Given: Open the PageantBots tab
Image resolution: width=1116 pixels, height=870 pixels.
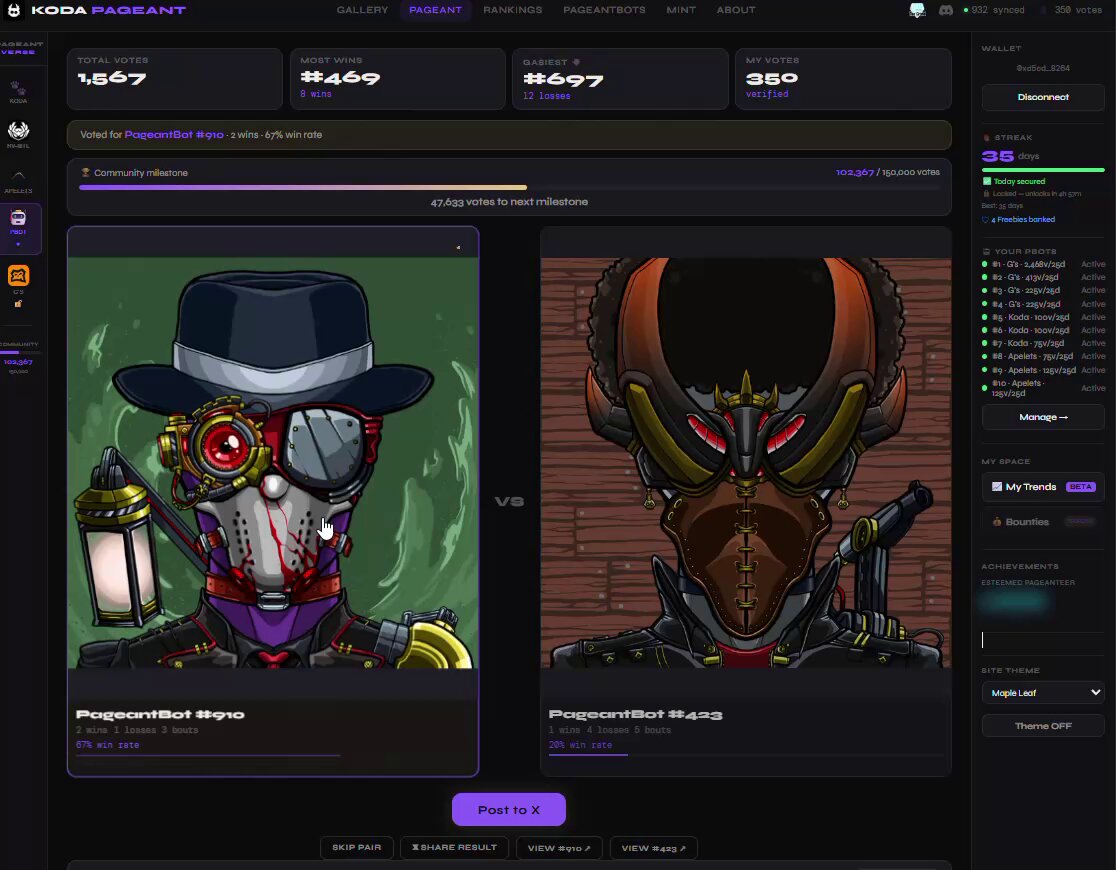Looking at the screenshot, I should pyautogui.click(x=604, y=10).
